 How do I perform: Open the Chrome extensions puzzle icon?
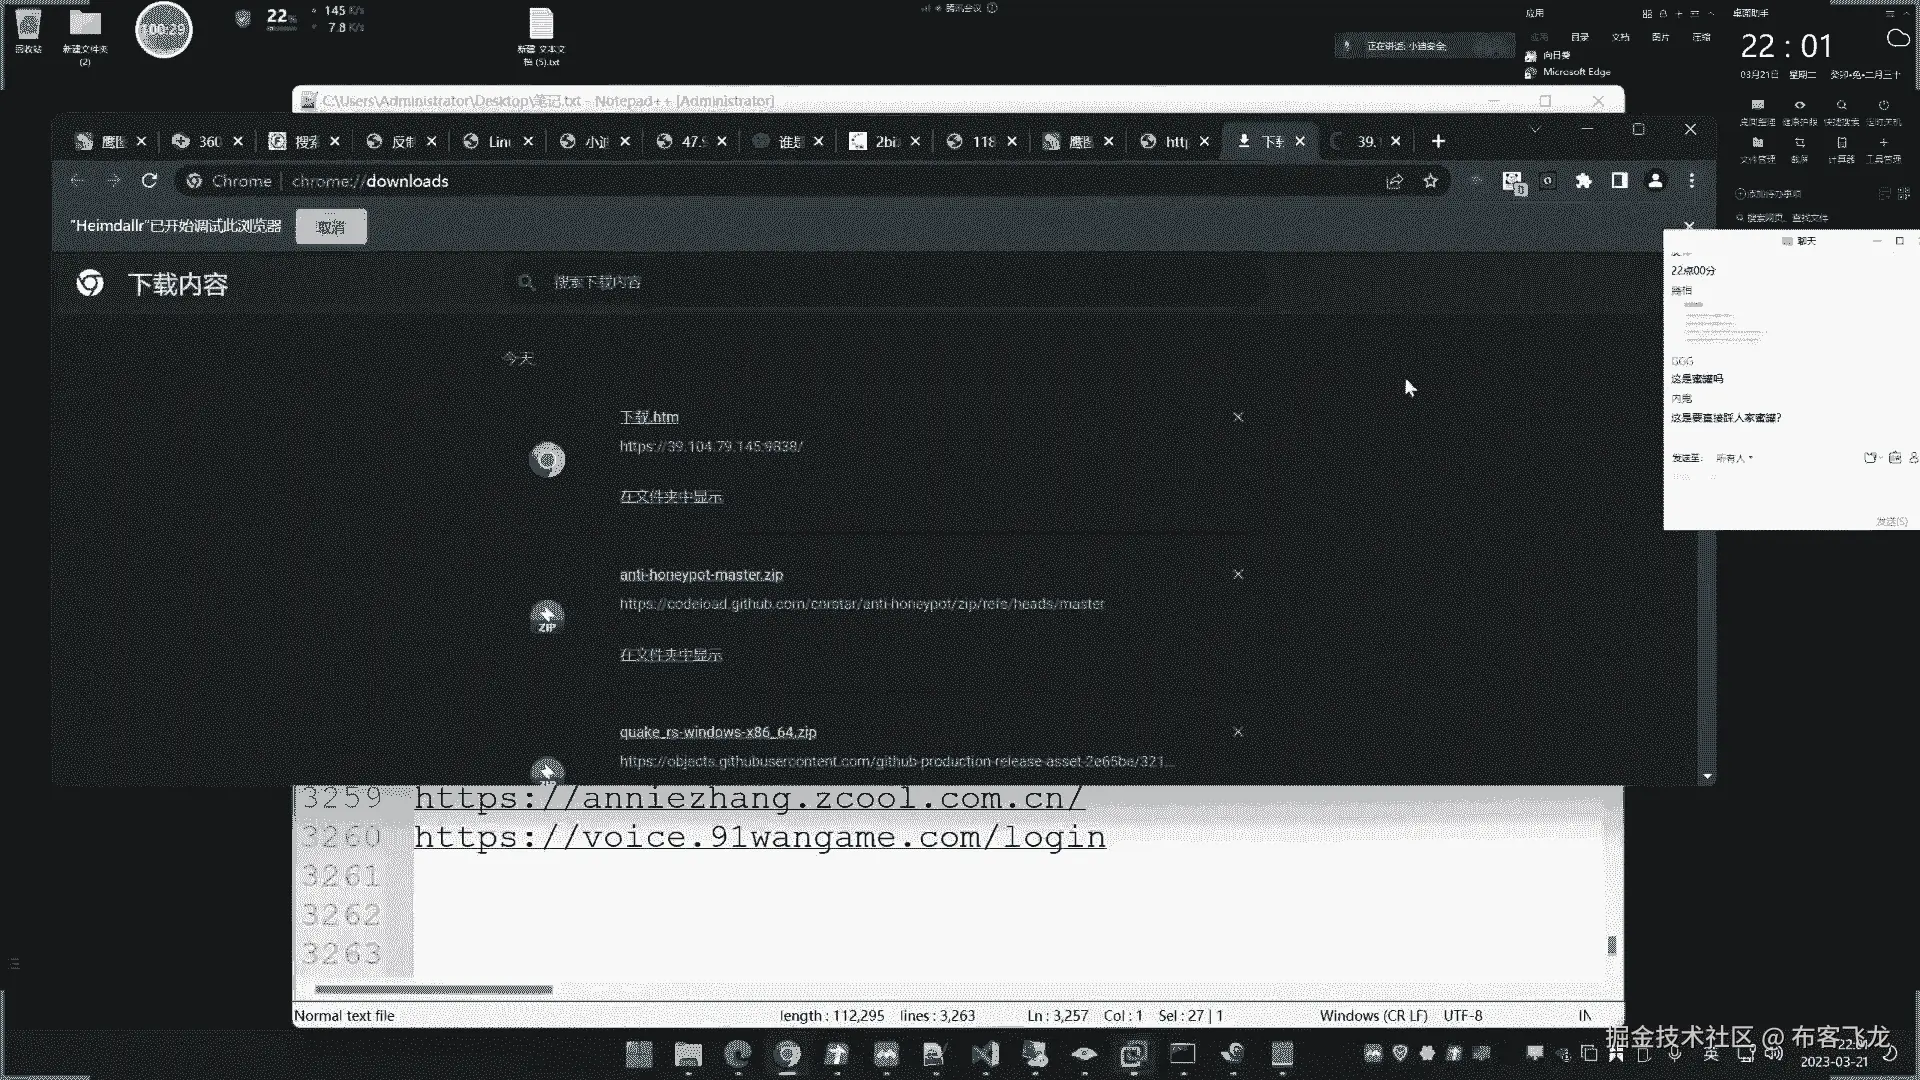coord(1583,181)
